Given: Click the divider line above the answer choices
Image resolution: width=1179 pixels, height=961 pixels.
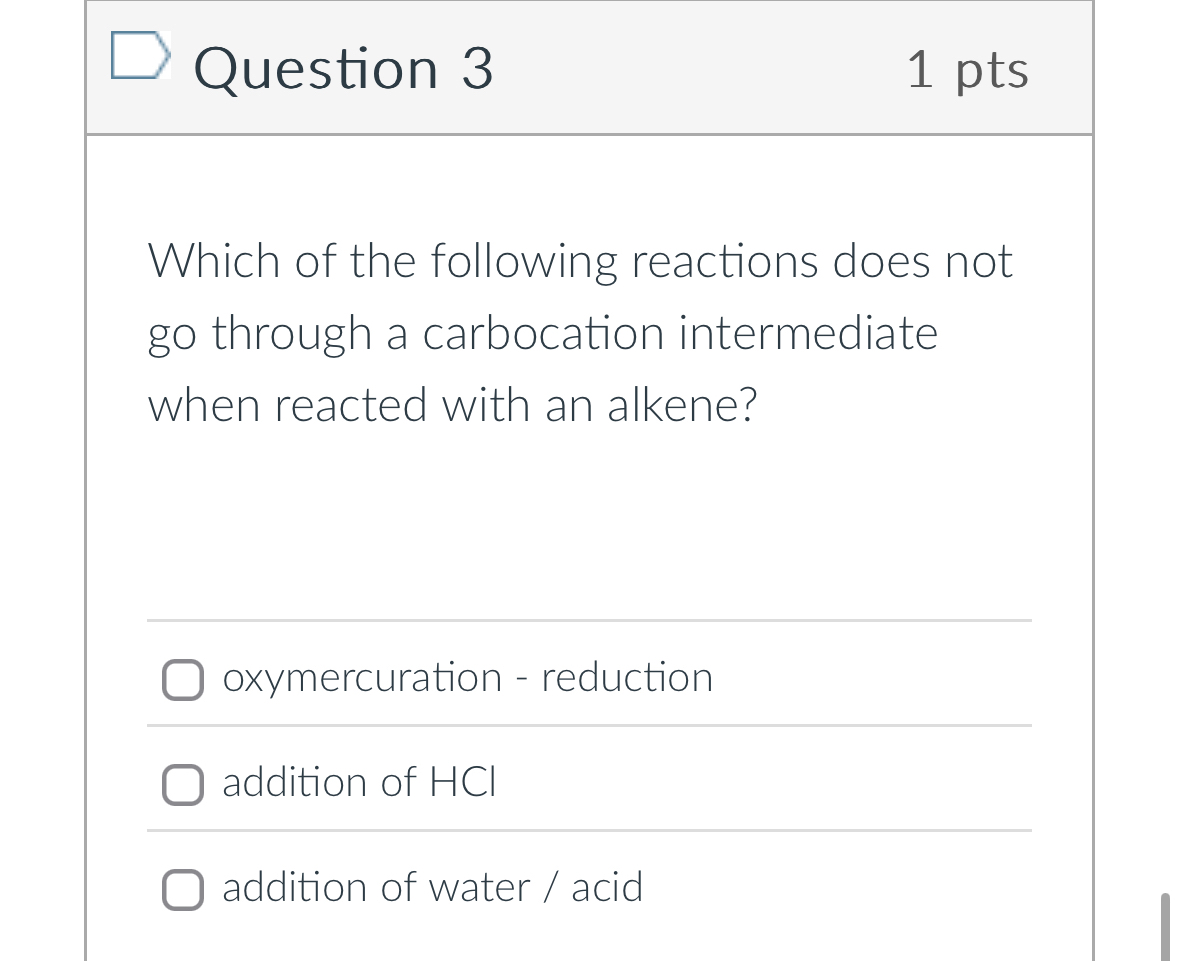Looking at the screenshot, I should (590, 622).
